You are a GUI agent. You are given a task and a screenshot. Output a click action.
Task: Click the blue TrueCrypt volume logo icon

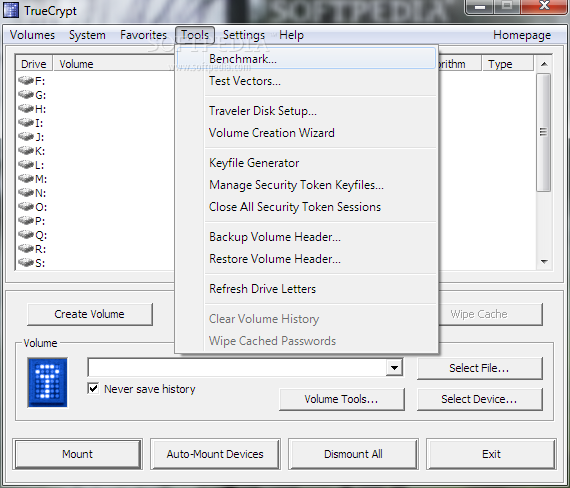(47, 382)
